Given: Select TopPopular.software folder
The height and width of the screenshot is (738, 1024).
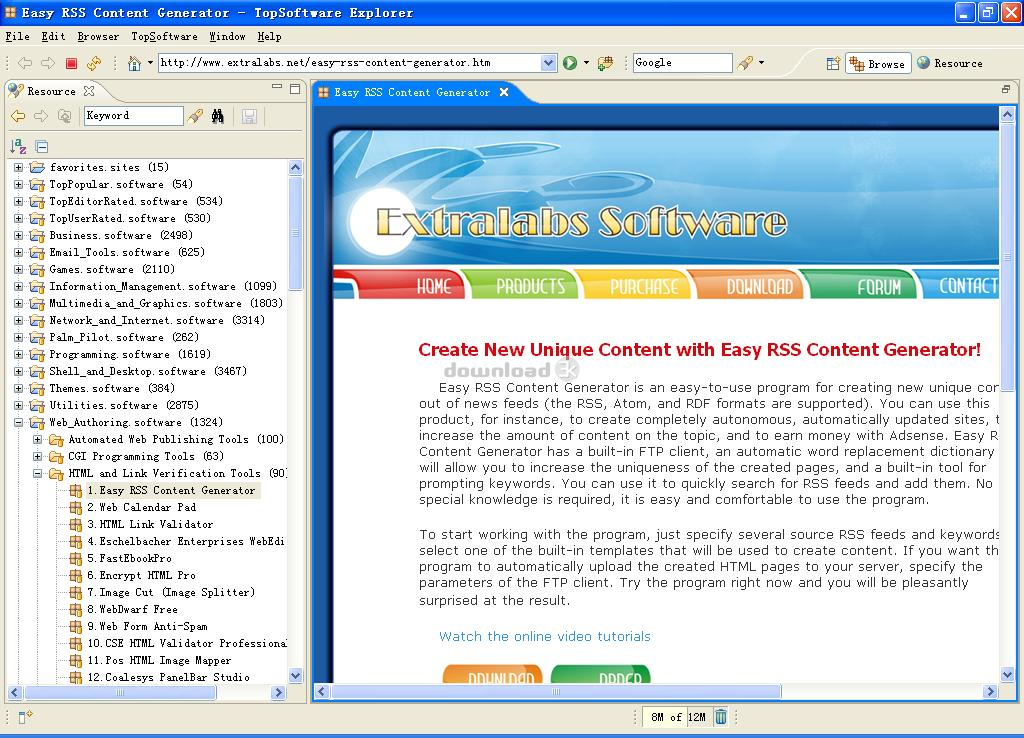Looking at the screenshot, I should point(121,185).
